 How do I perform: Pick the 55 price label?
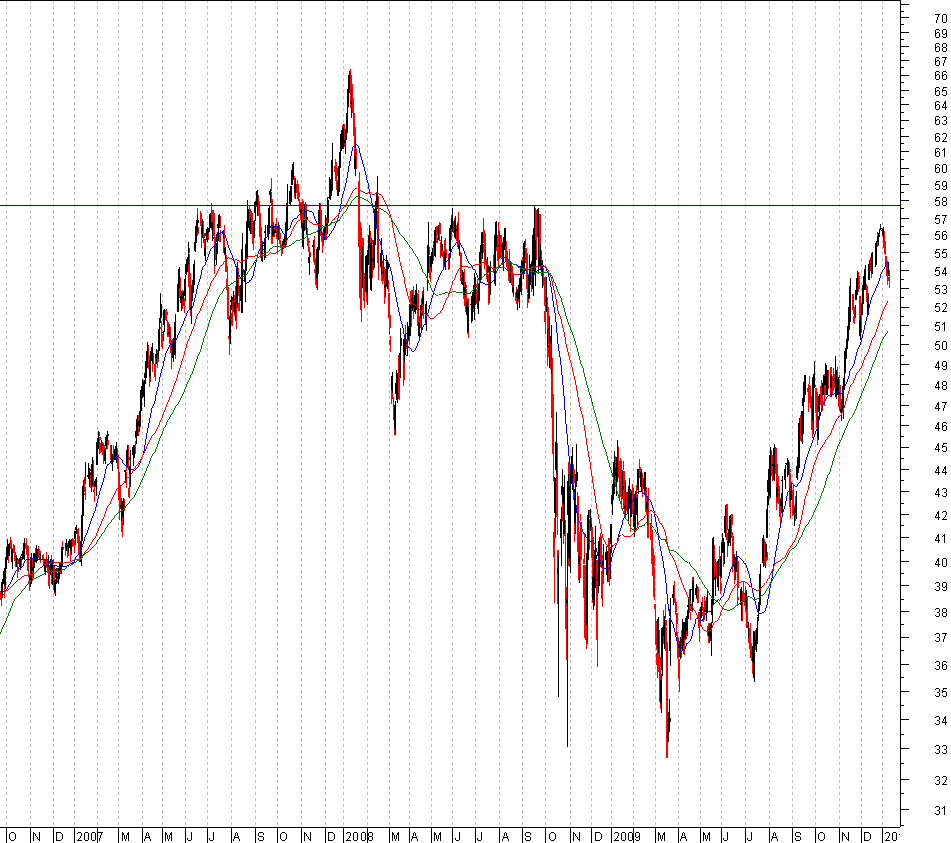point(941,254)
